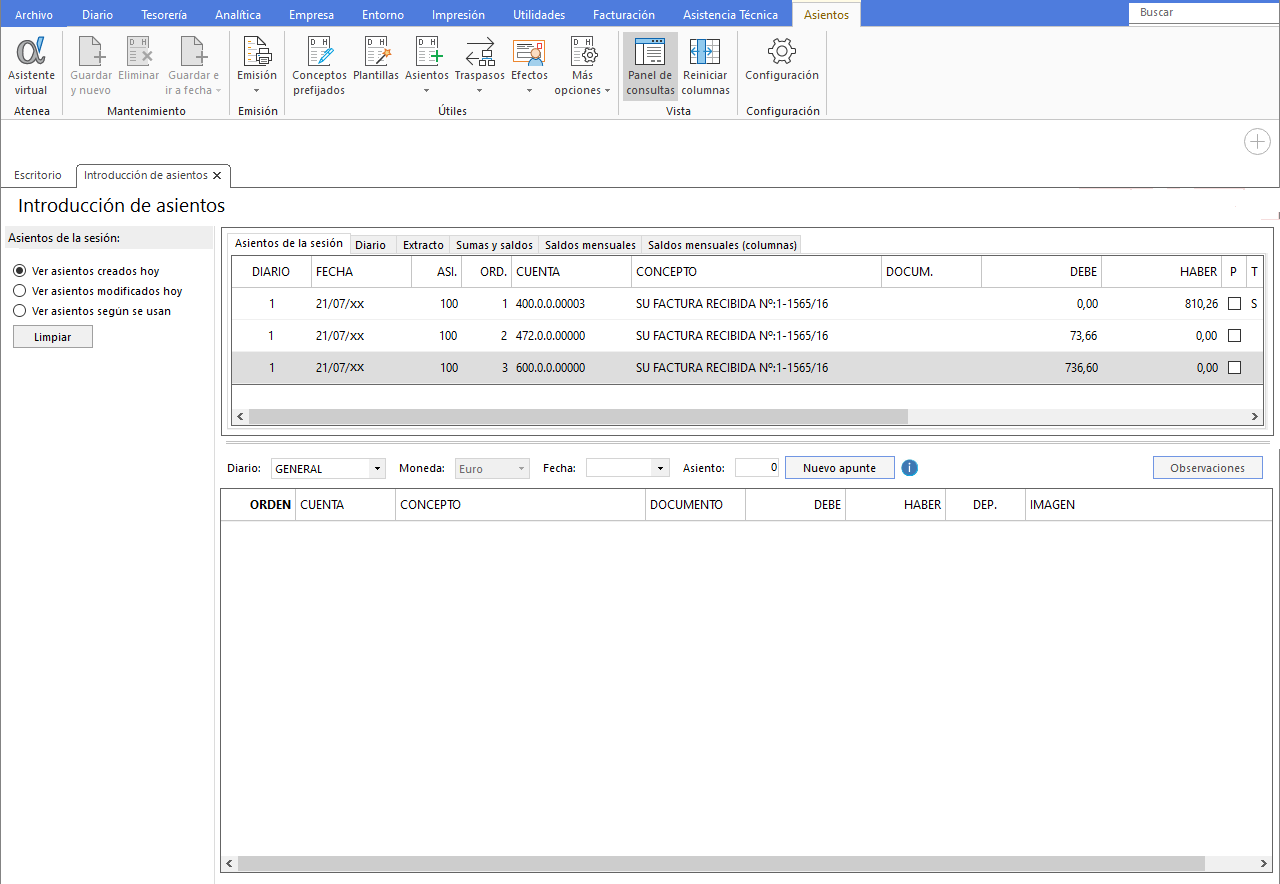Click the round plus icon at right
The image size is (1280, 884).
1257,142
